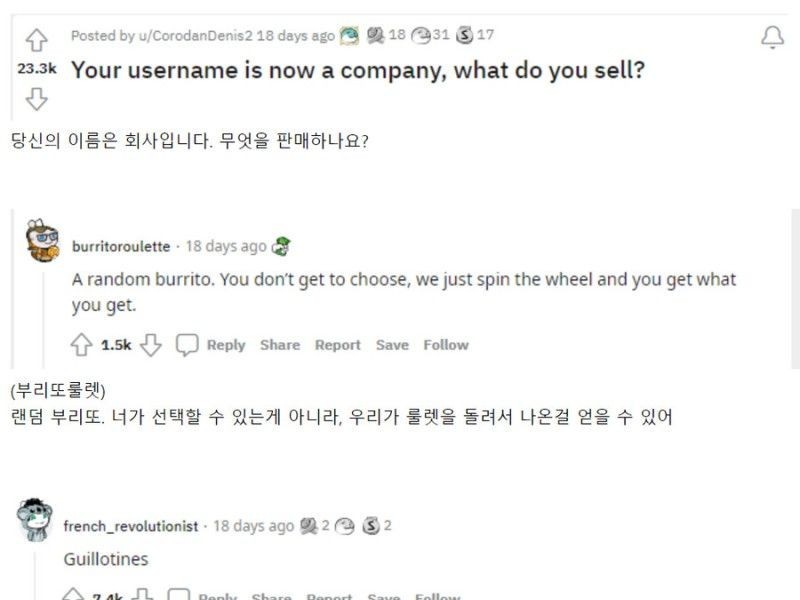The image size is (800, 600).
Task: Click french_revolutionist's avatar
Action: click(x=34, y=520)
